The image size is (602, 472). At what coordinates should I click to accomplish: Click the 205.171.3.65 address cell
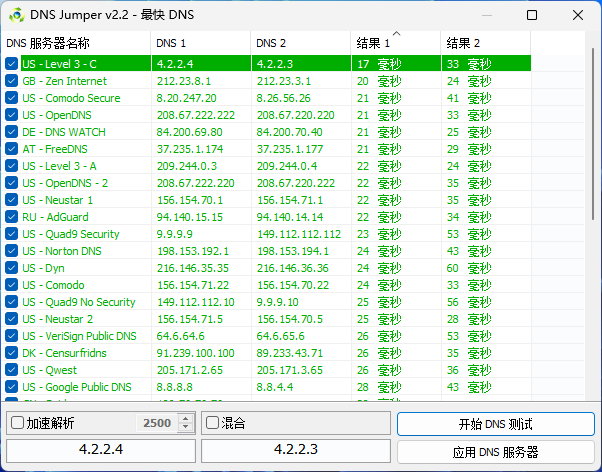(x=290, y=370)
